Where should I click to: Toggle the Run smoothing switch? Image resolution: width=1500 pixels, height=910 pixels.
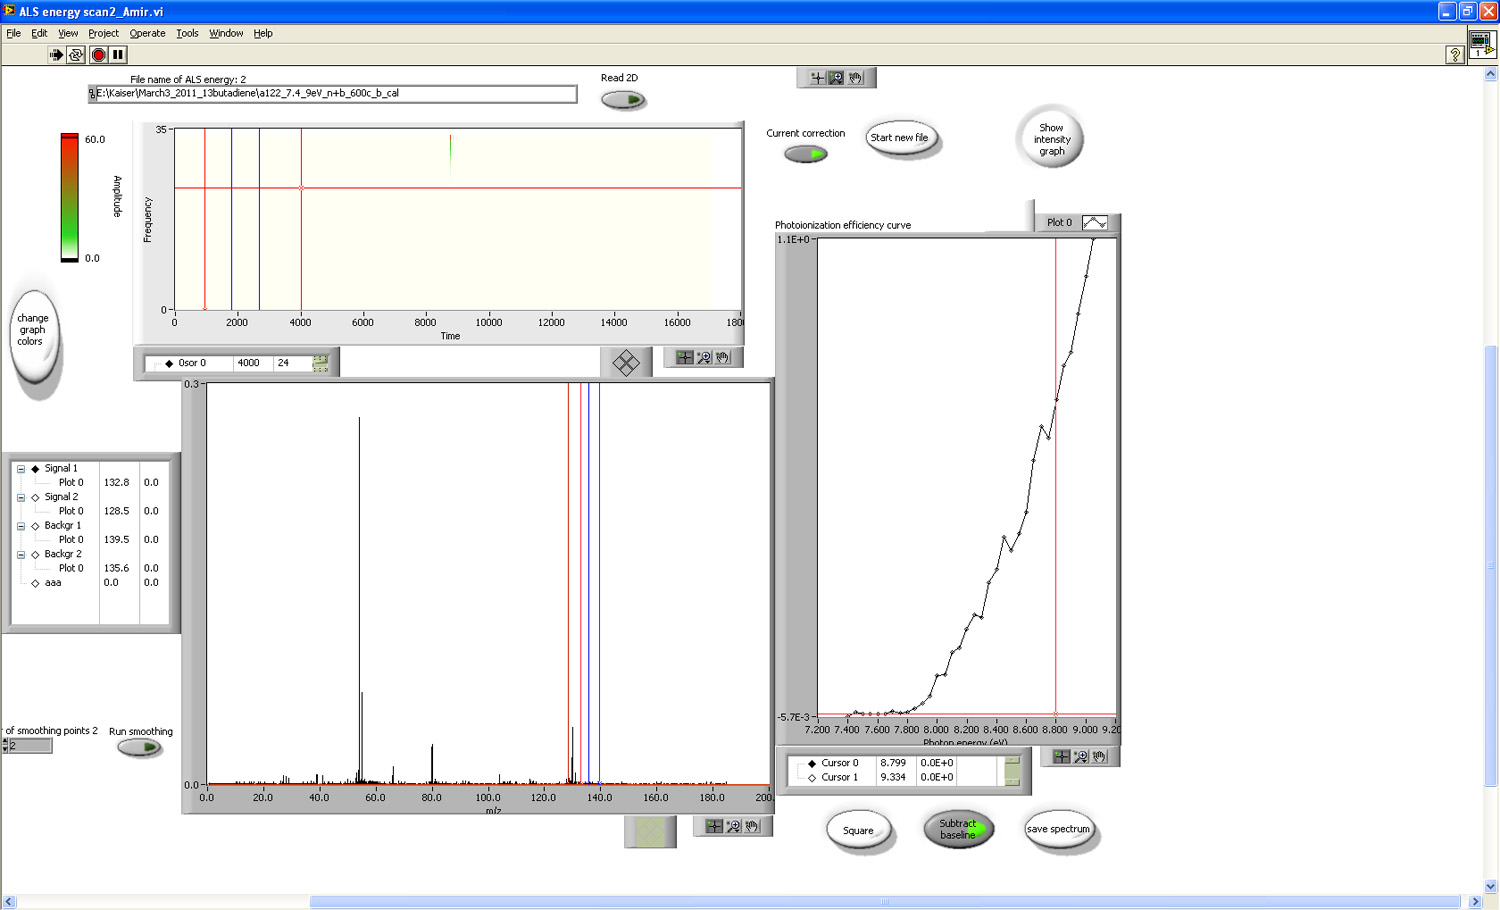tap(139, 747)
